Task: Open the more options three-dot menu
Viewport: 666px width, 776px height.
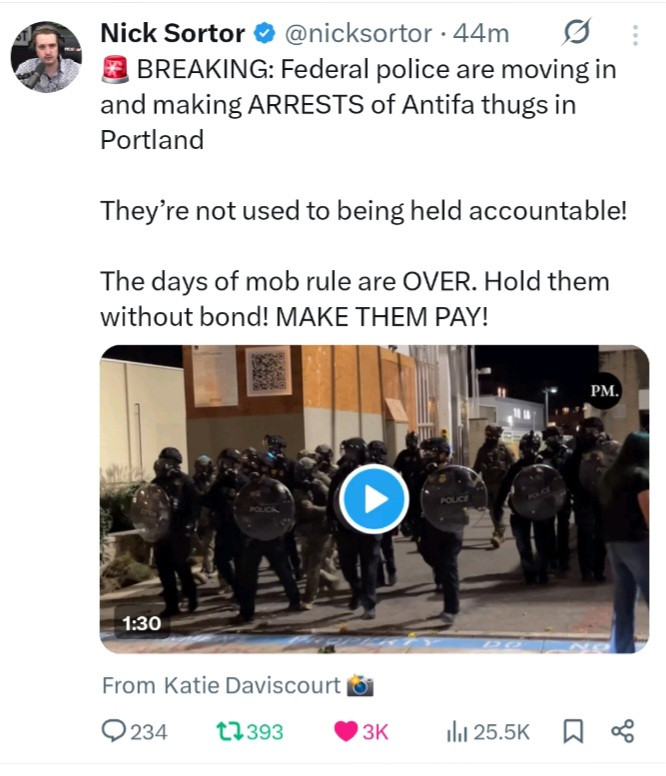Action: (x=634, y=35)
